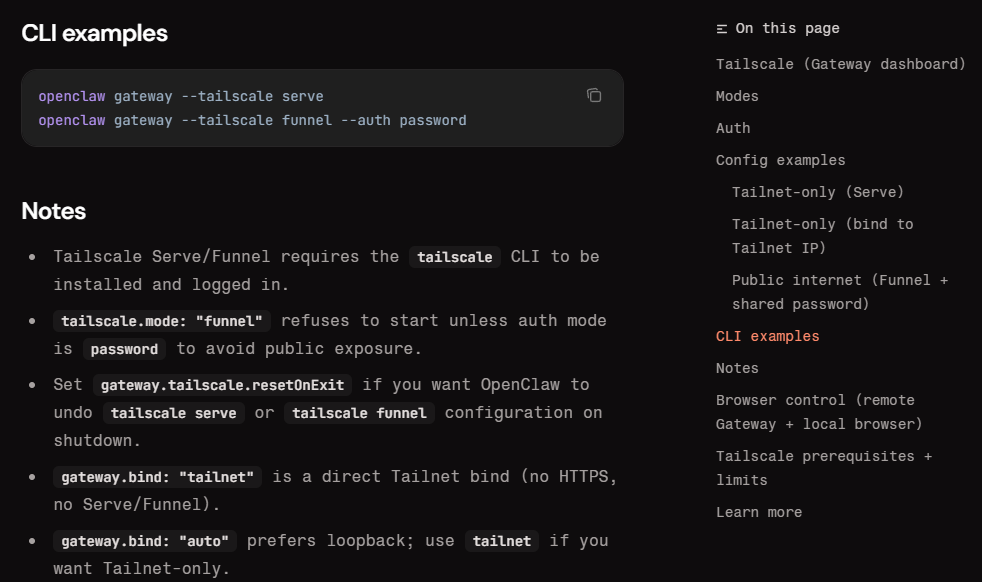Viewport: 982px width, 582px height.
Task: Open the Auth section in sidebar
Action: point(733,128)
